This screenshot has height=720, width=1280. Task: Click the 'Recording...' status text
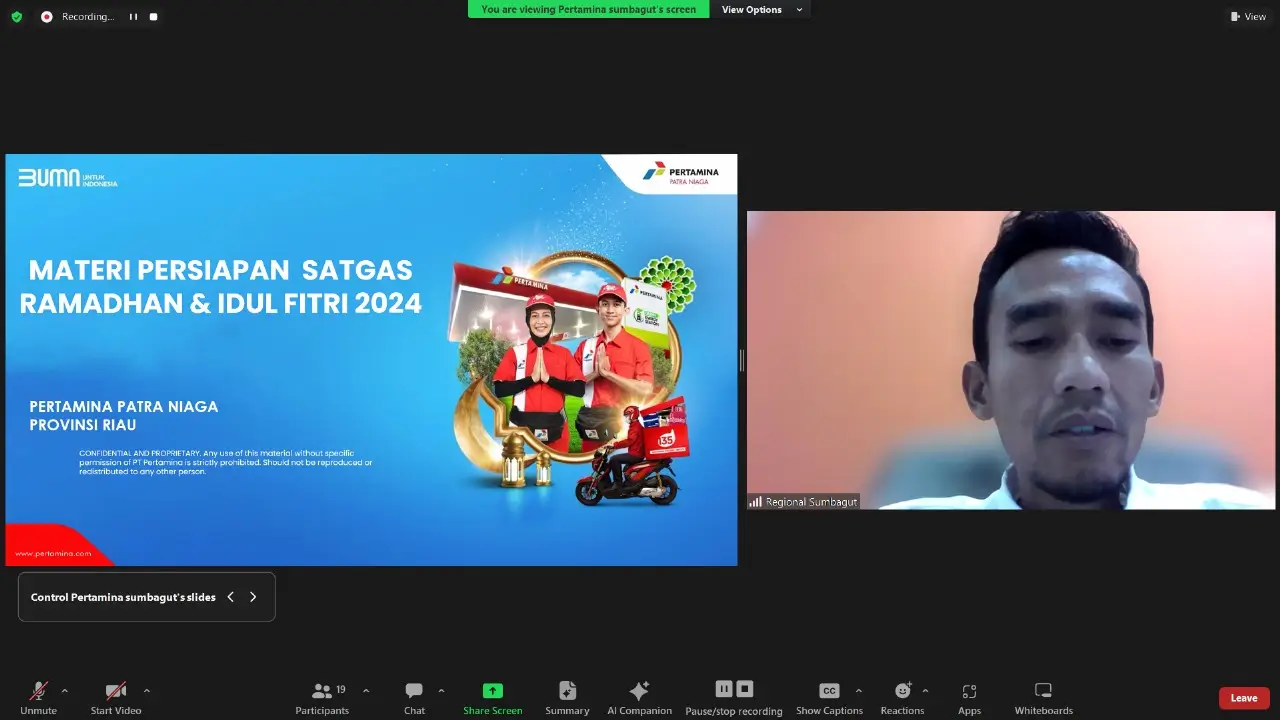coord(88,17)
